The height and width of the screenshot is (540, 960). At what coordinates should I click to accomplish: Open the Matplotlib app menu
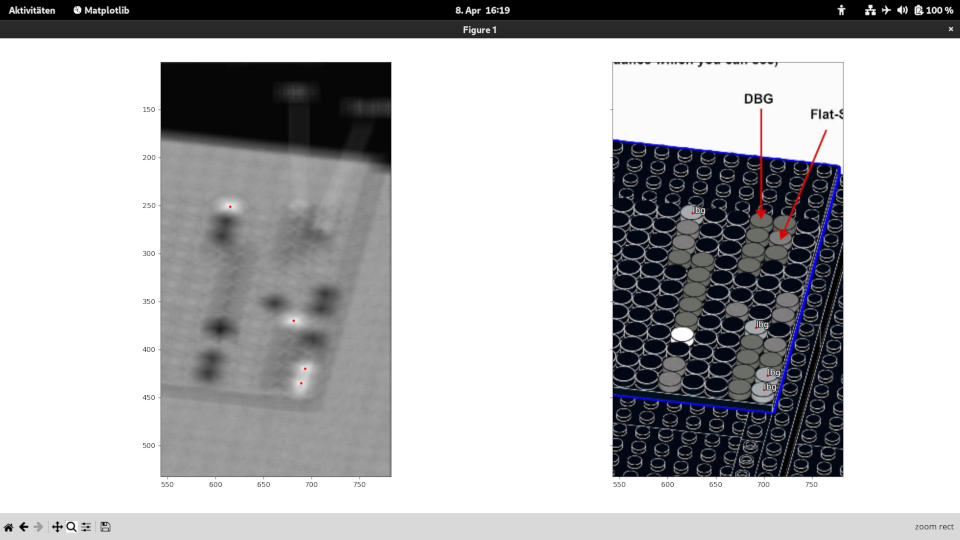(x=101, y=10)
